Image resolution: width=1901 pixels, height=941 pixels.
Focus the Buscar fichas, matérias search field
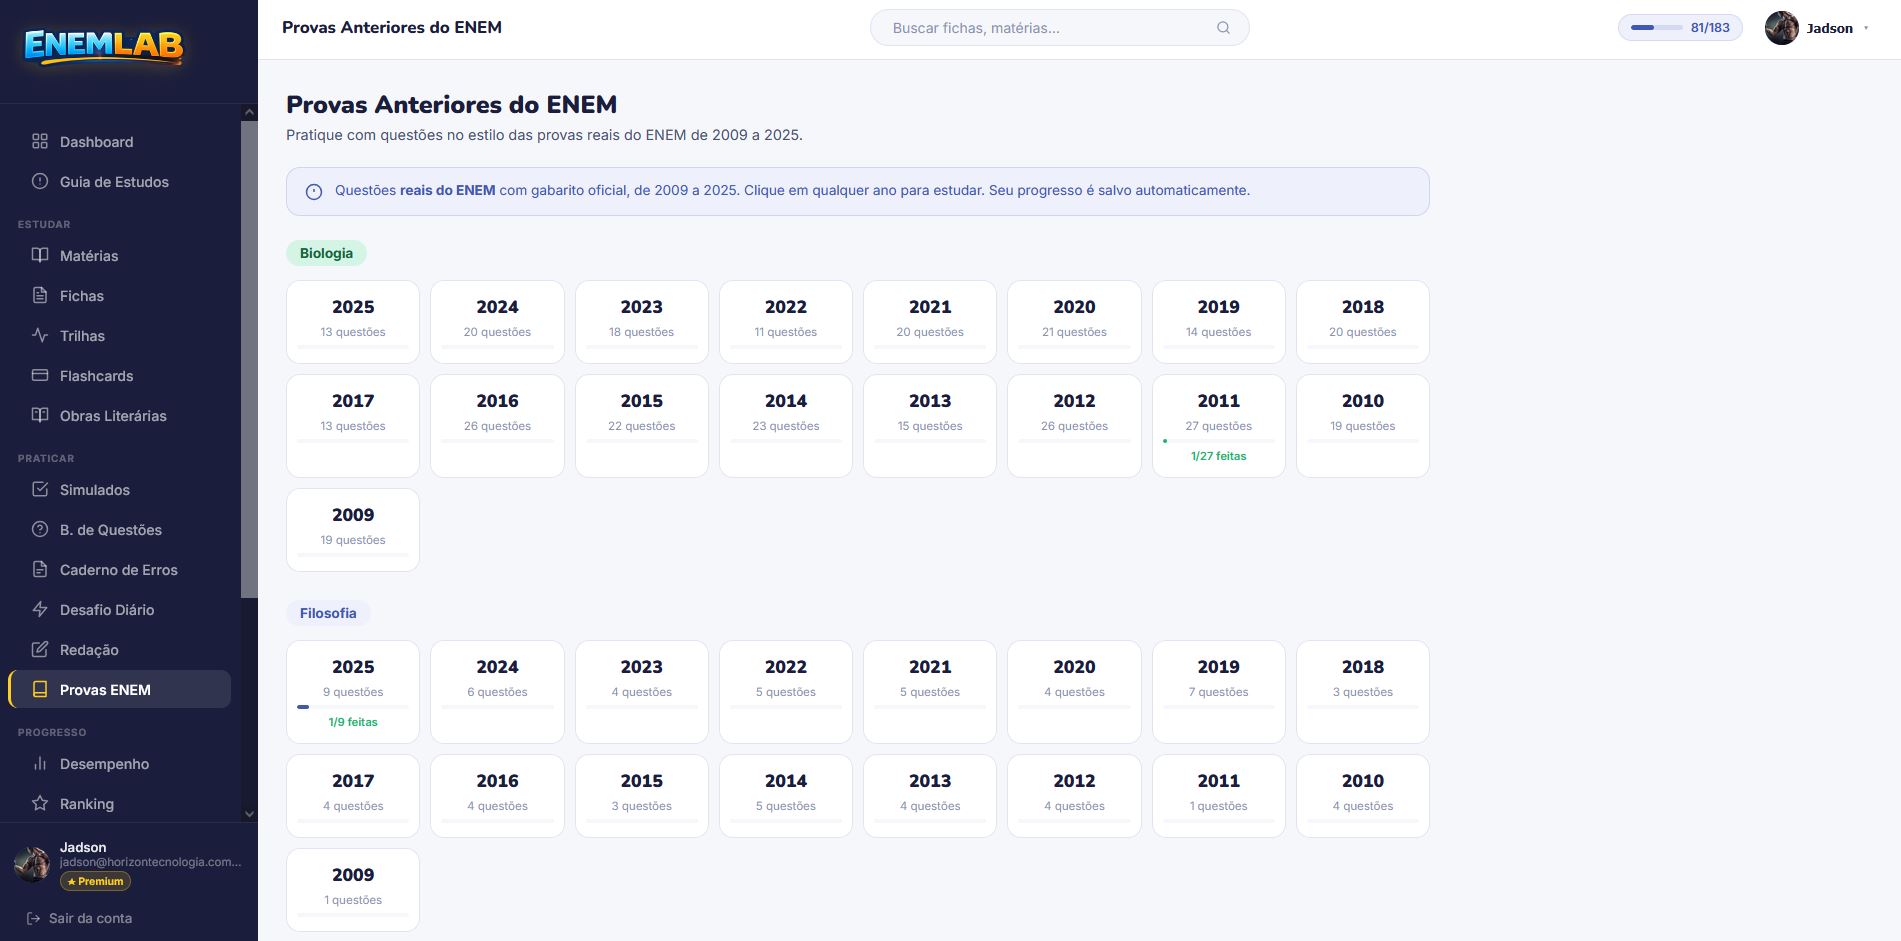(1060, 28)
